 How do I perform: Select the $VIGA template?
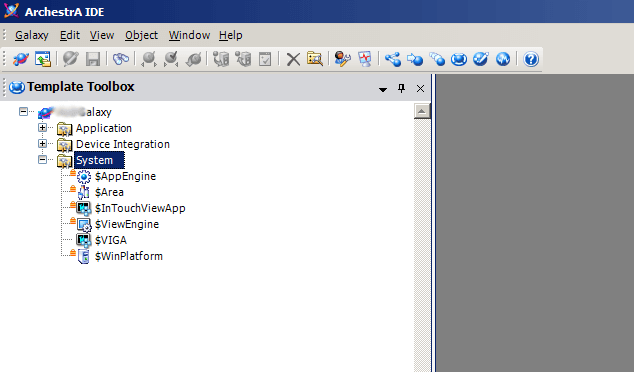click(x=111, y=240)
